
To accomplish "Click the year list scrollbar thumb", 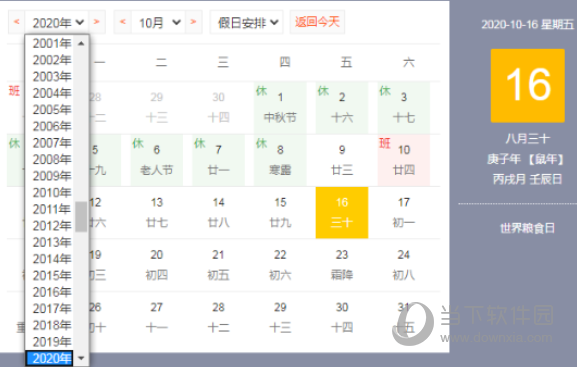I will pyautogui.click(x=81, y=216).
